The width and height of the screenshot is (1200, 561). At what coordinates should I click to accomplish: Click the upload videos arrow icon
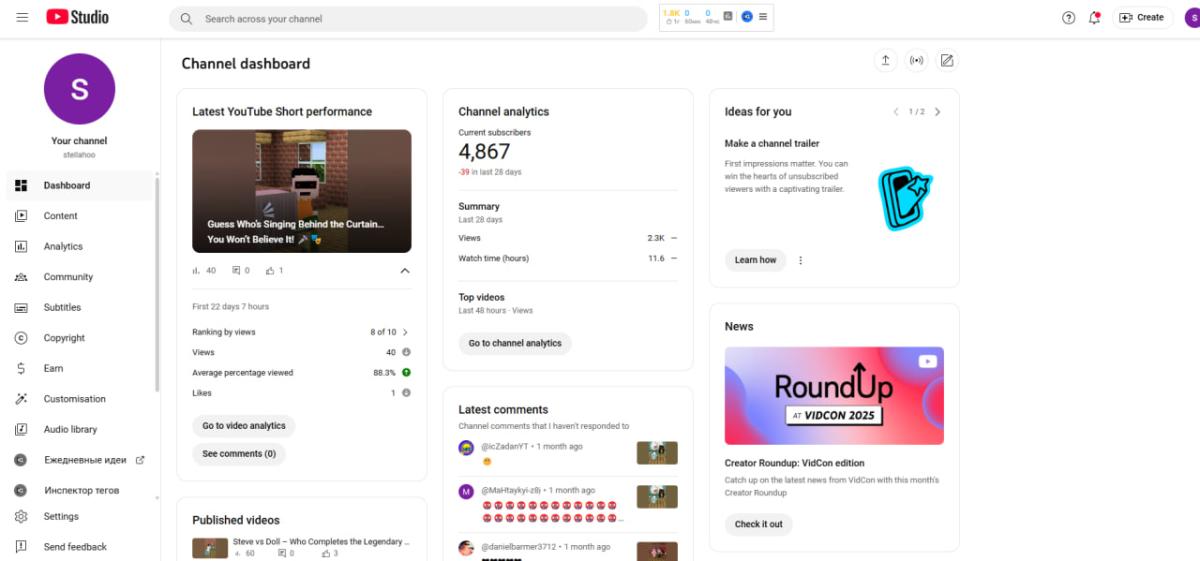885,61
